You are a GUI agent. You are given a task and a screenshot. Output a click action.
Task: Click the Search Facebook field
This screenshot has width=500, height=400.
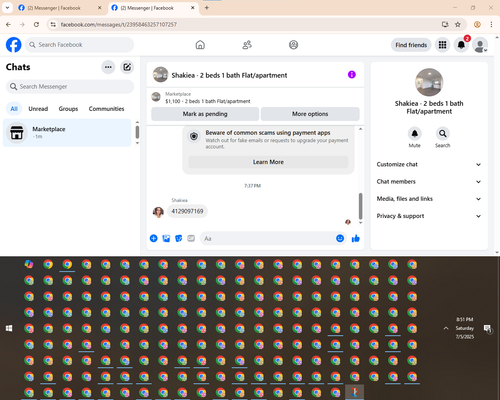point(80,45)
